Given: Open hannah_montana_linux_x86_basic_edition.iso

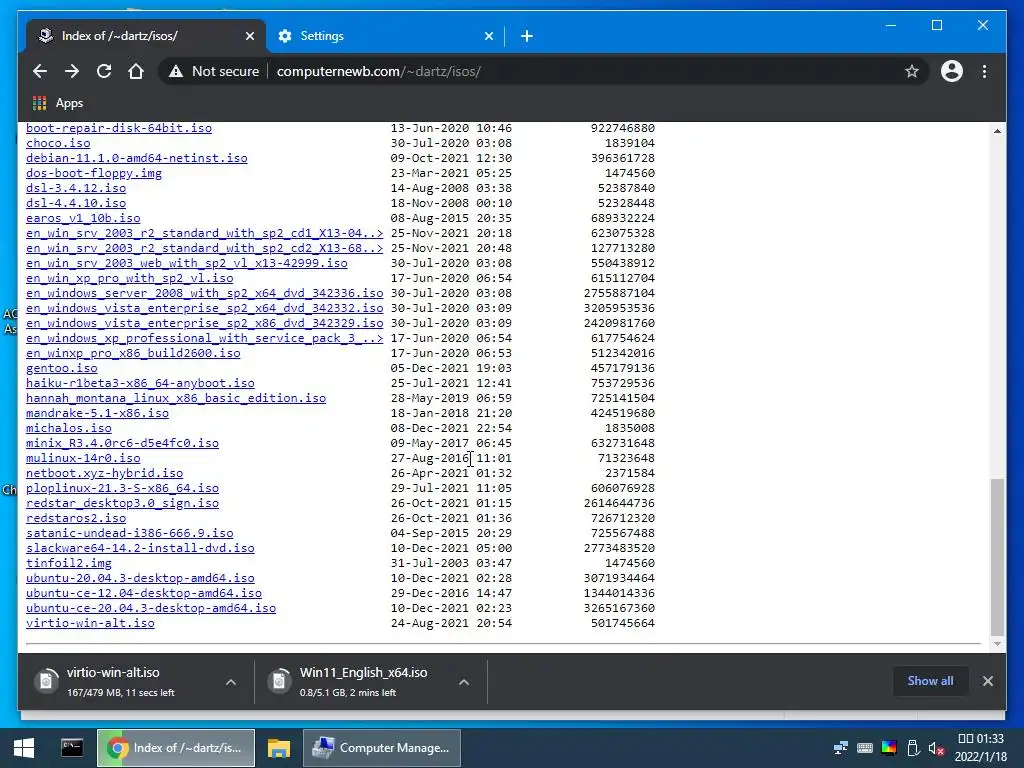Looking at the screenshot, I should coord(176,398).
